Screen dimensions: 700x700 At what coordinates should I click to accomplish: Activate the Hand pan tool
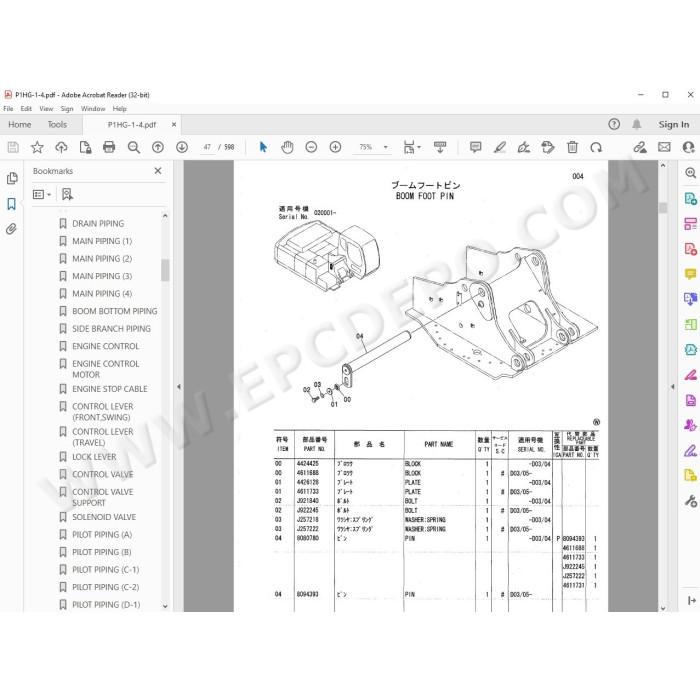[x=287, y=147]
